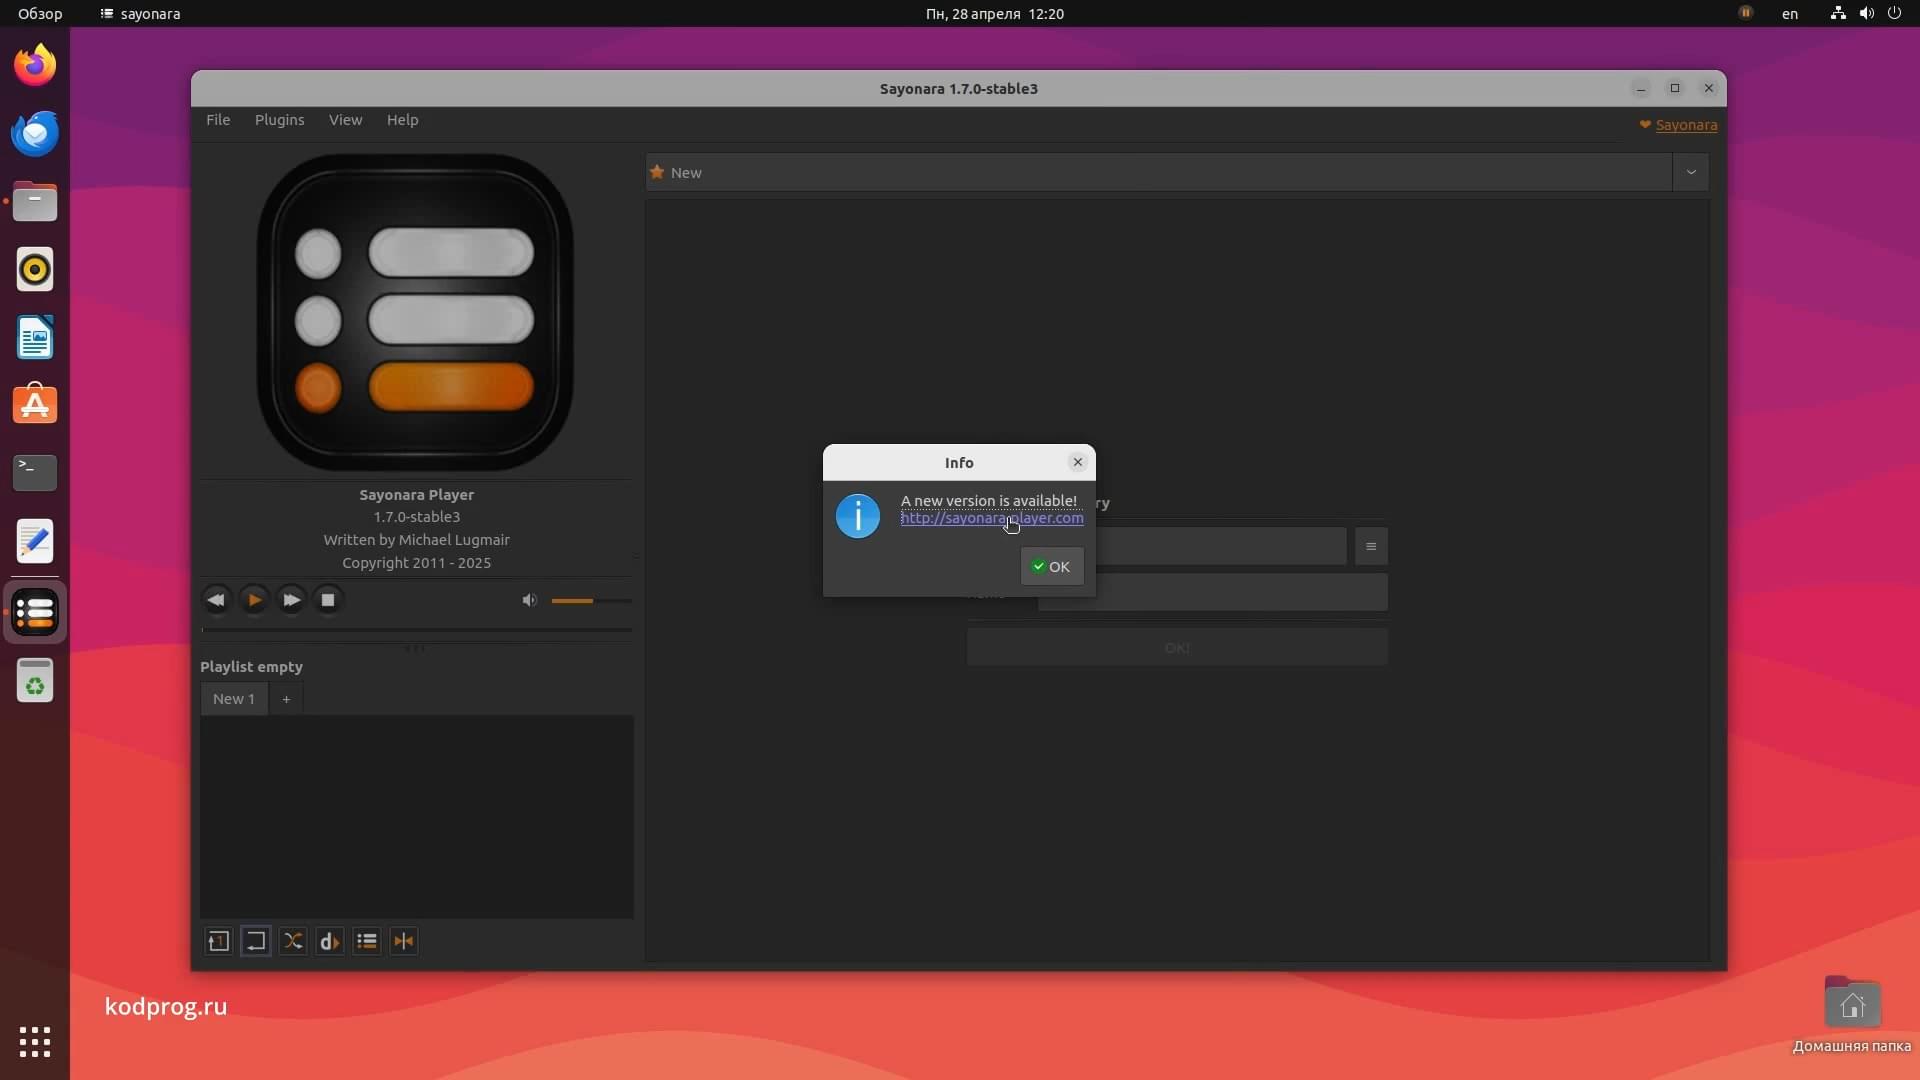Open Ubuntu Software from the dock
This screenshot has height=1080, width=1920.
click(x=35, y=405)
